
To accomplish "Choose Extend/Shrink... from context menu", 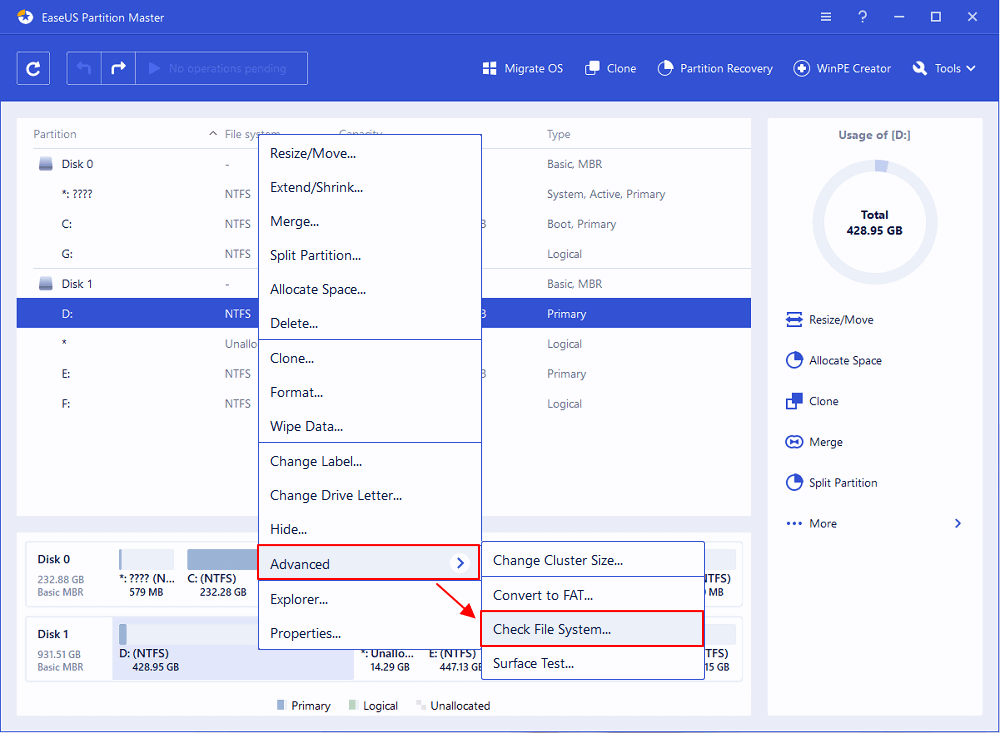I will pyautogui.click(x=369, y=188).
